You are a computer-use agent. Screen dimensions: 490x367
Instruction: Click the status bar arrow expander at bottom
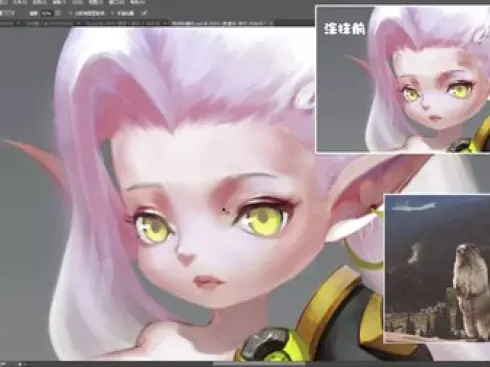[20, 364]
